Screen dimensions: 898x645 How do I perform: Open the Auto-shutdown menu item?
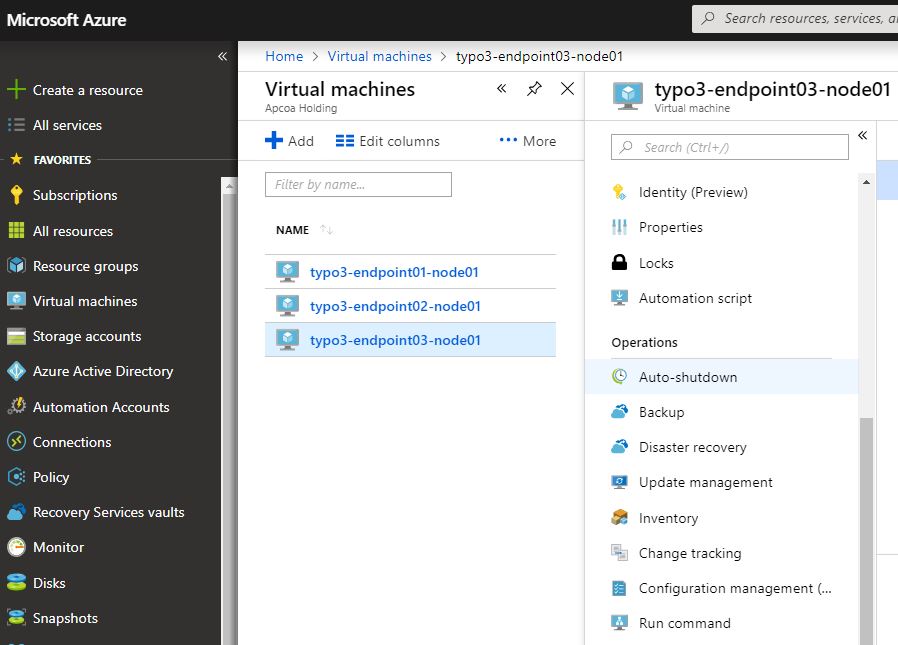[722, 377]
